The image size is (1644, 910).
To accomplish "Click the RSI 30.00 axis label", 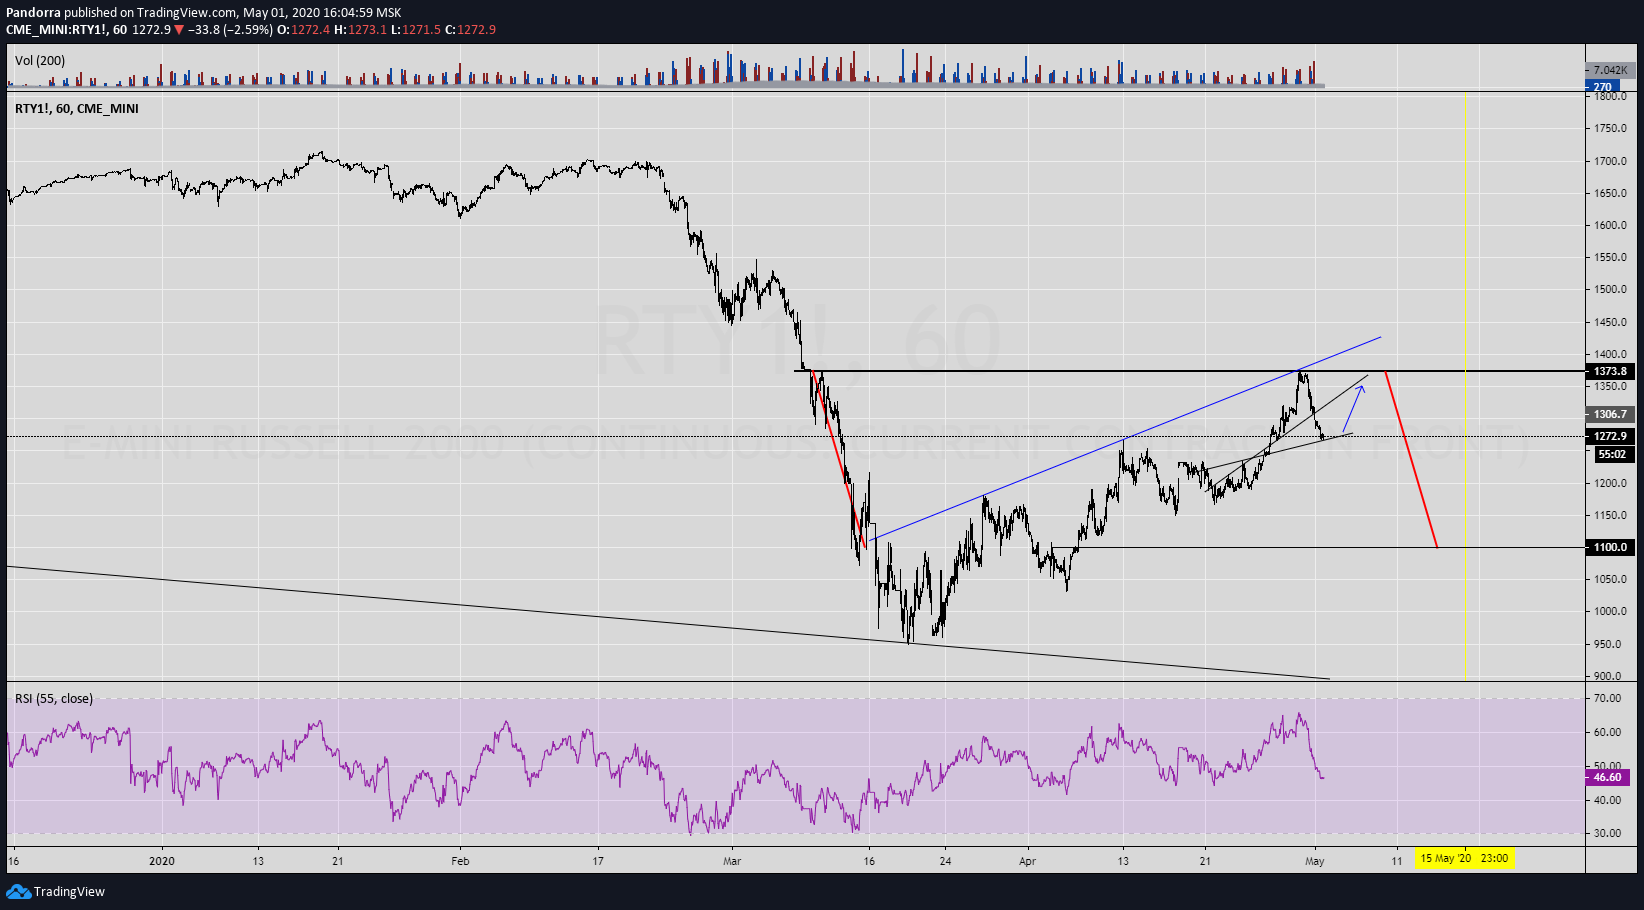I will pos(1607,832).
